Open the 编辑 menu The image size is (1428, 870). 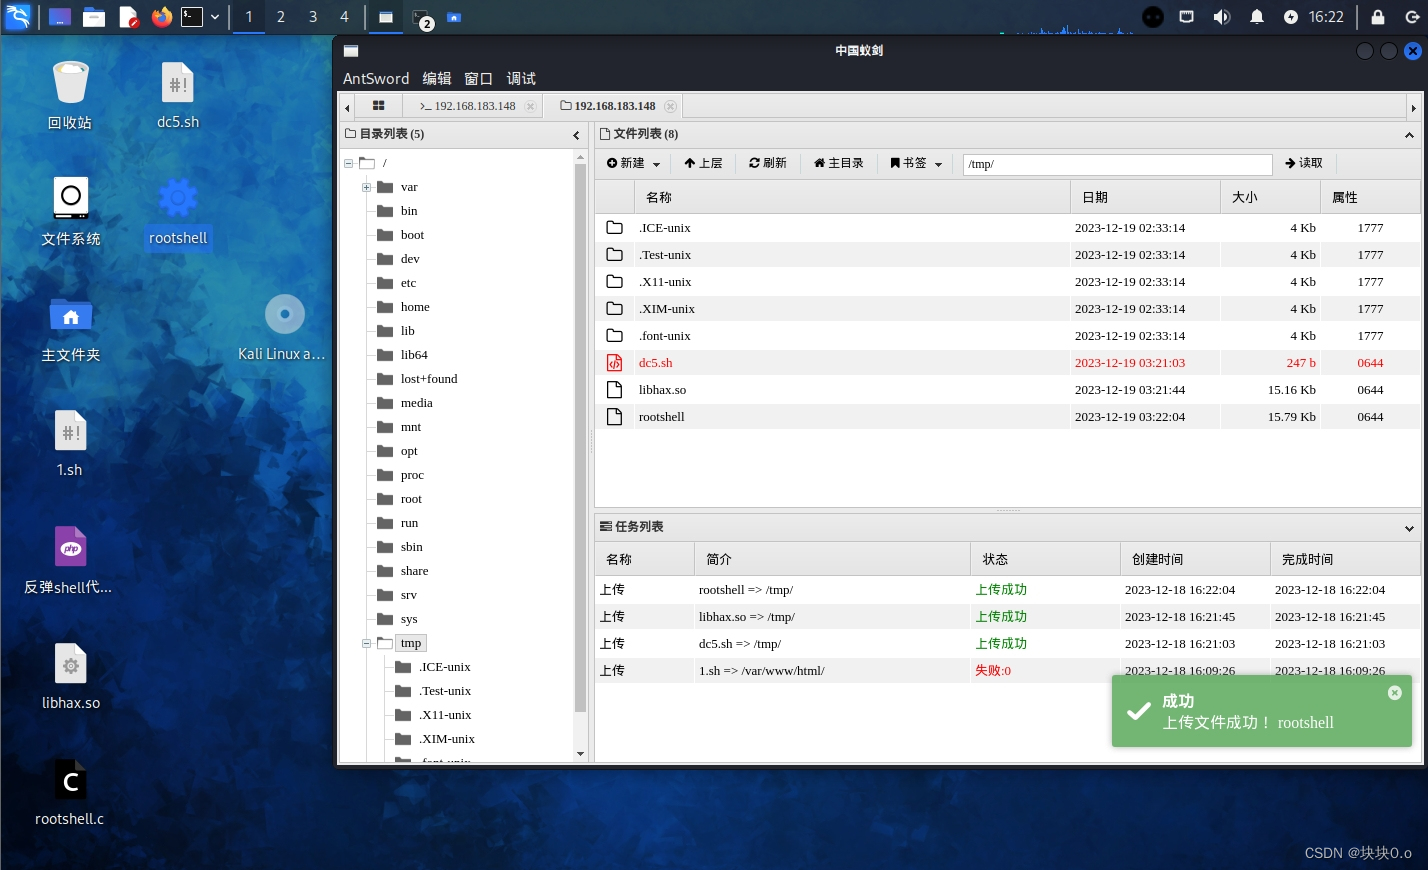coord(436,78)
